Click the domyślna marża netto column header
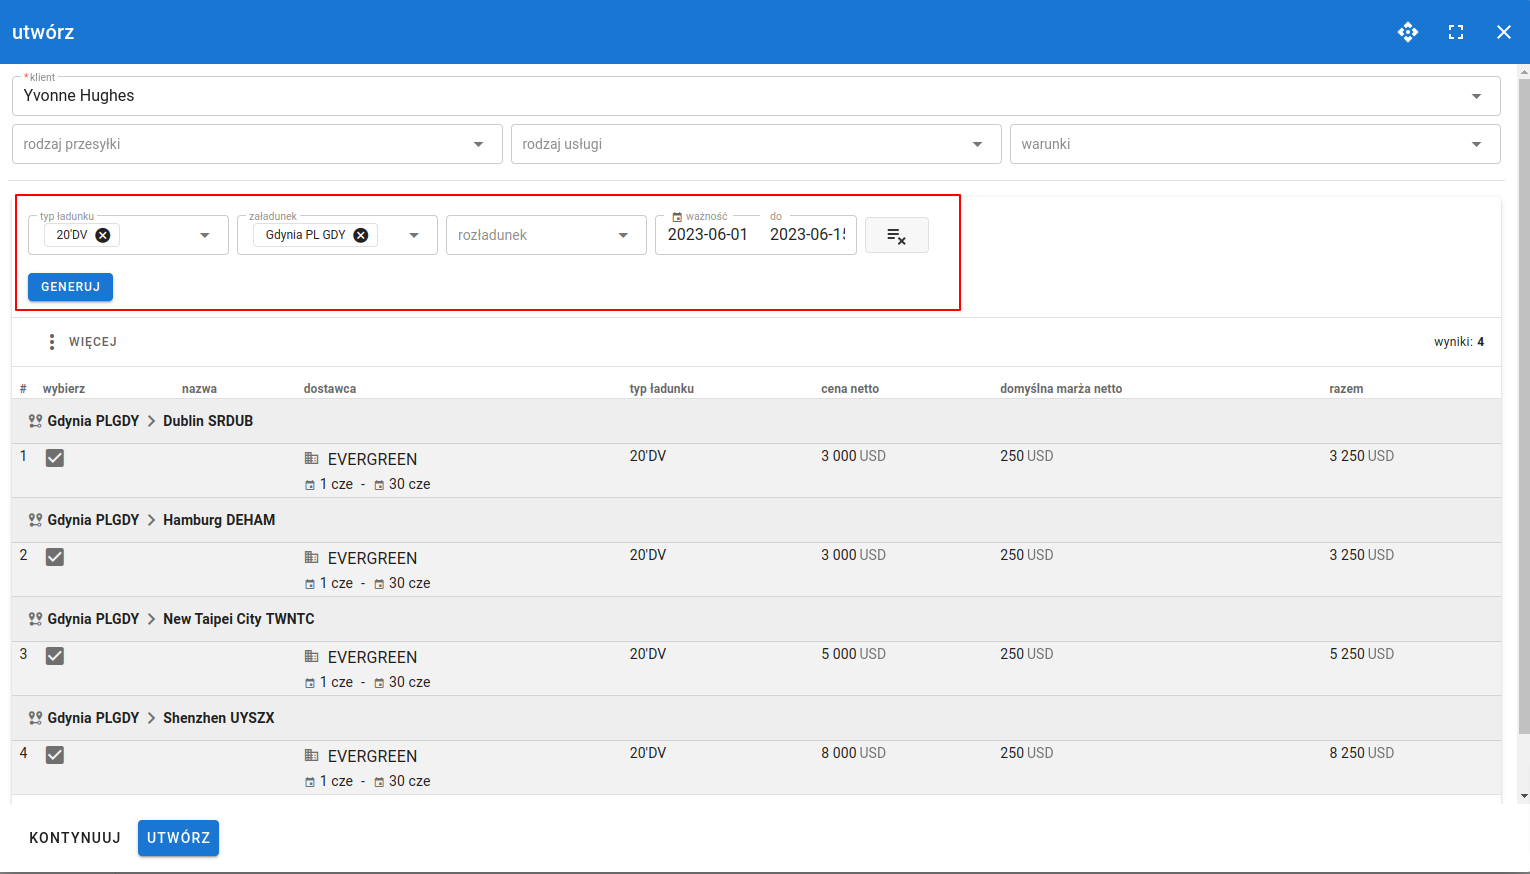Viewport: 1530px width, 874px height. coord(1061,389)
